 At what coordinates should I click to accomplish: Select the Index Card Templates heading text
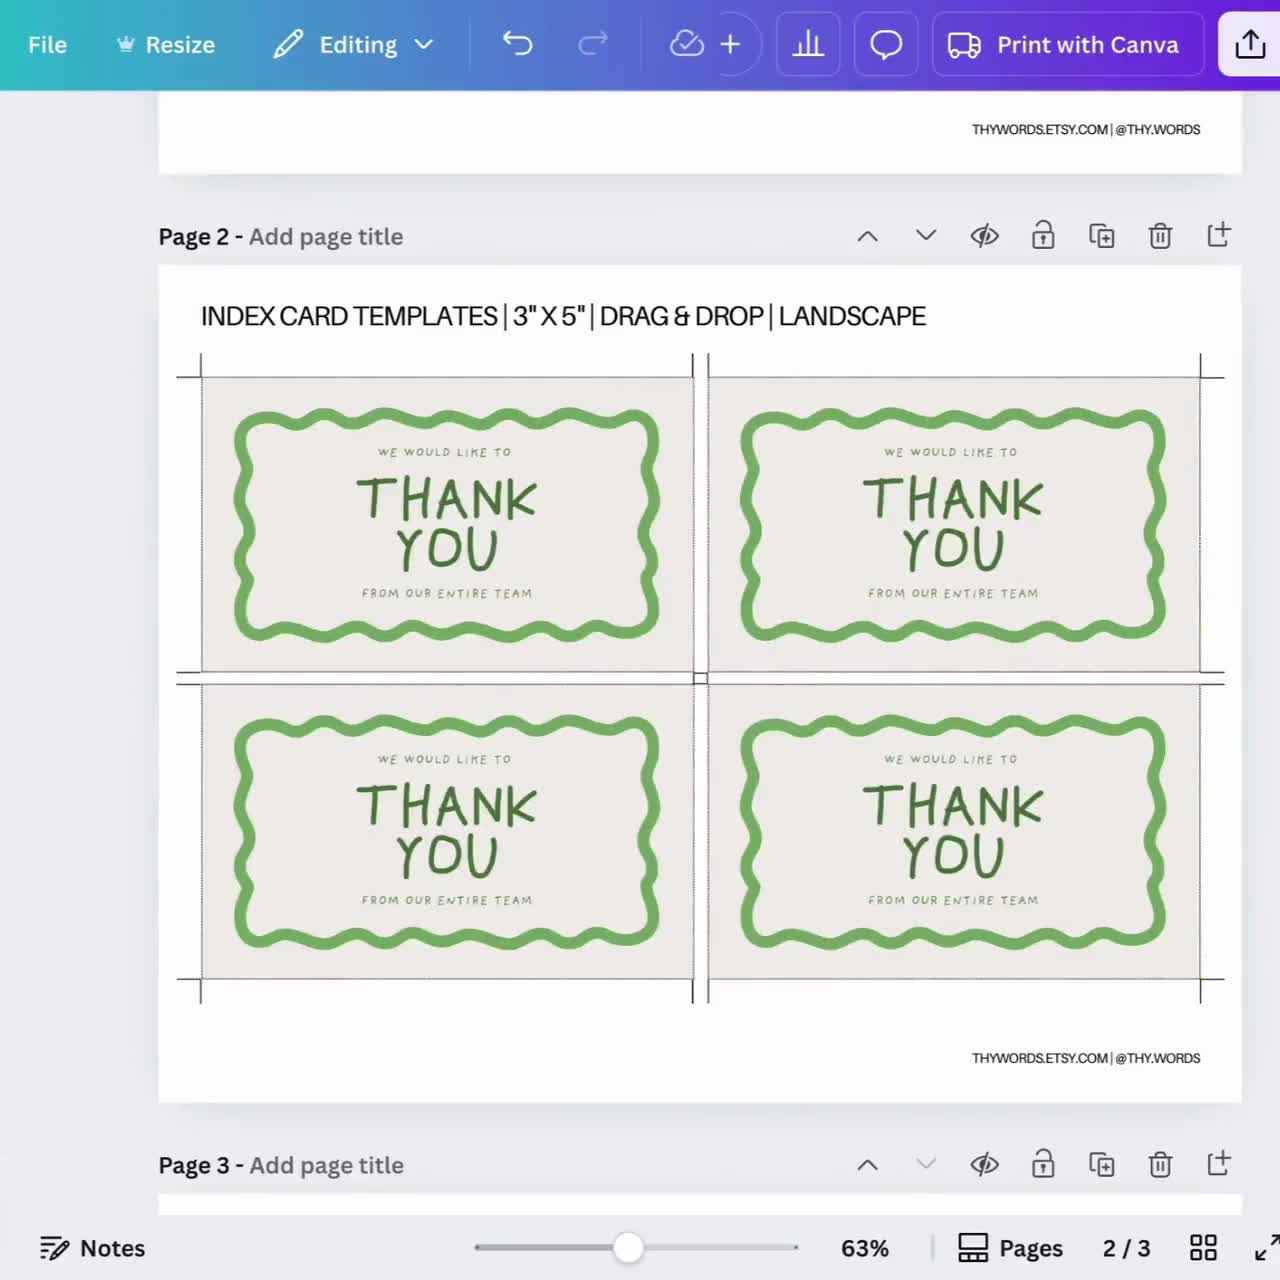pos(563,316)
